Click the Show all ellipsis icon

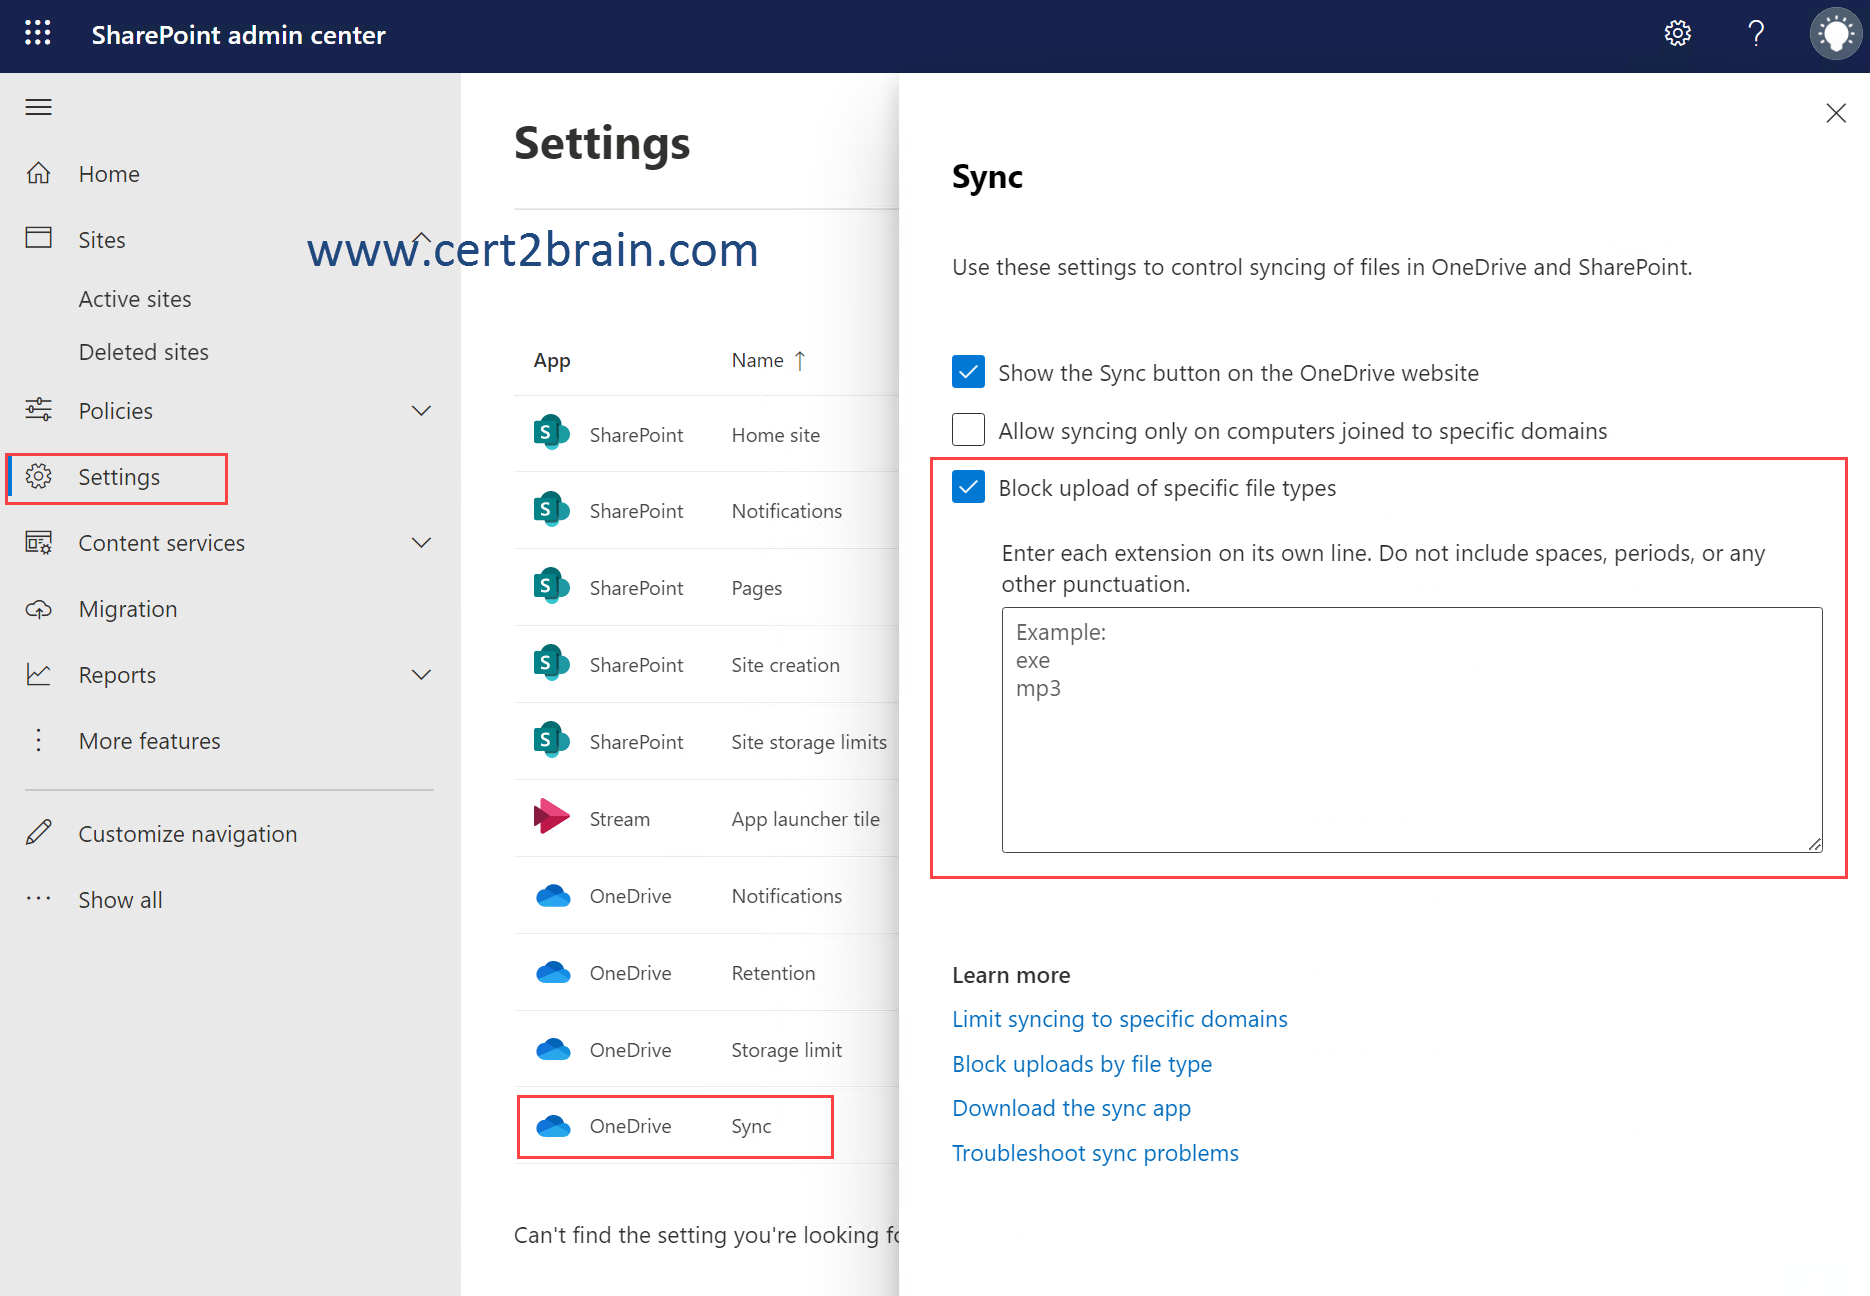click(x=38, y=898)
